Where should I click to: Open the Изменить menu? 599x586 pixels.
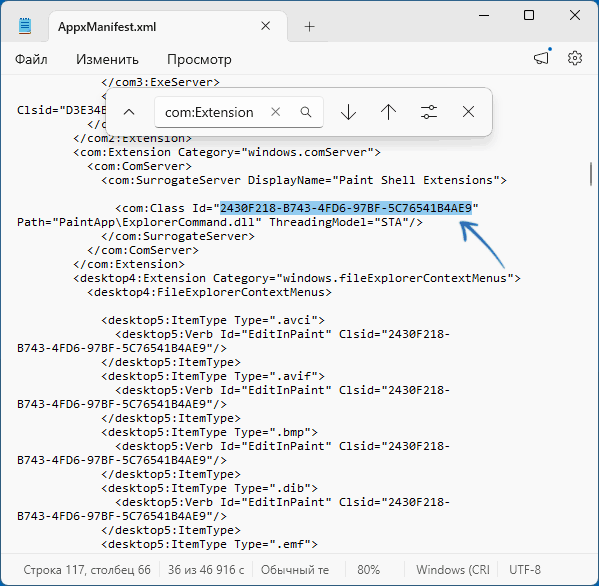click(x=107, y=59)
